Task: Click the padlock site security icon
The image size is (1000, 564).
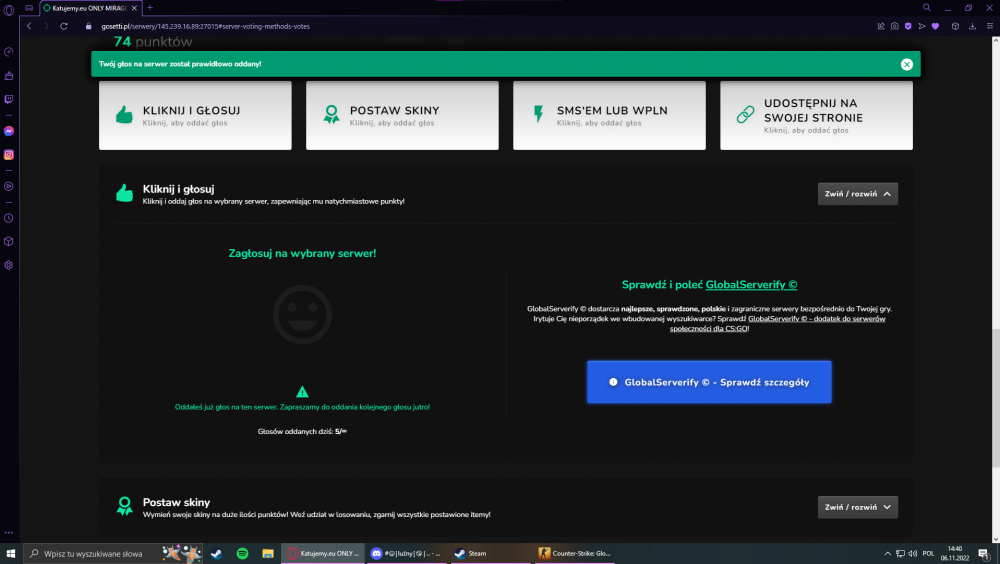Action: [x=89, y=26]
